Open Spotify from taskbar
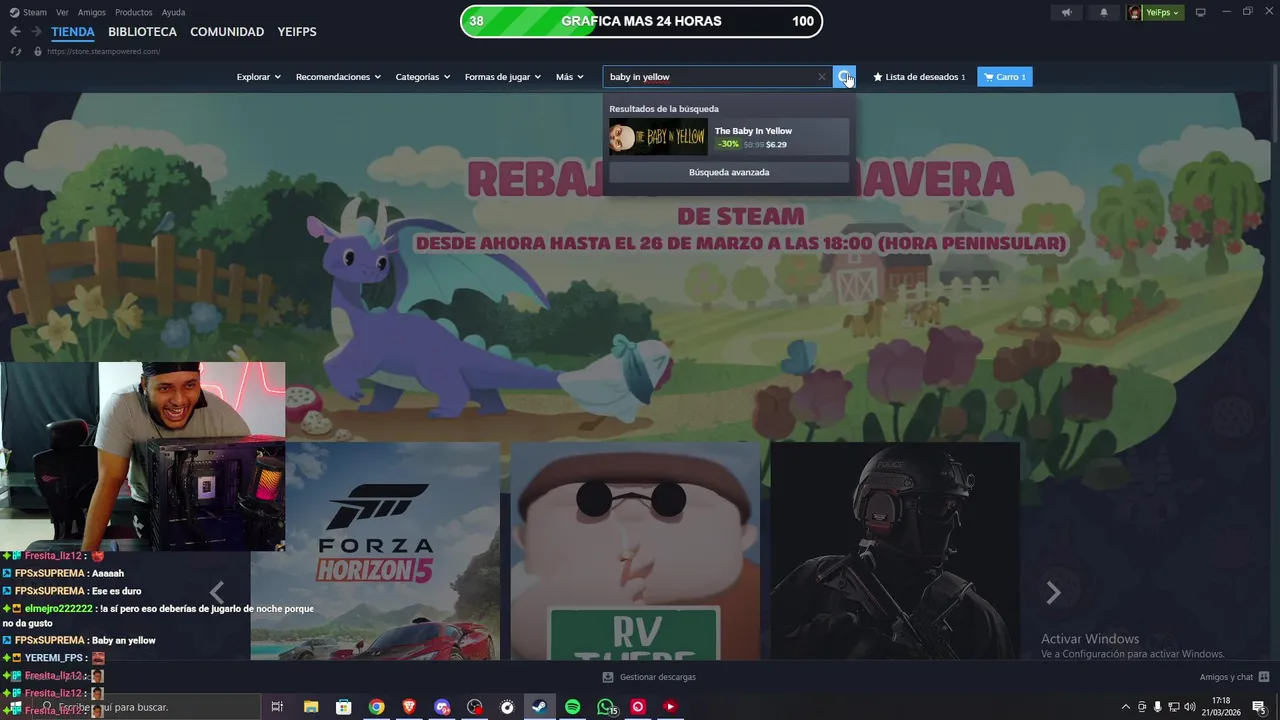This screenshot has width=1280, height=720. click(x=573, y=707)
